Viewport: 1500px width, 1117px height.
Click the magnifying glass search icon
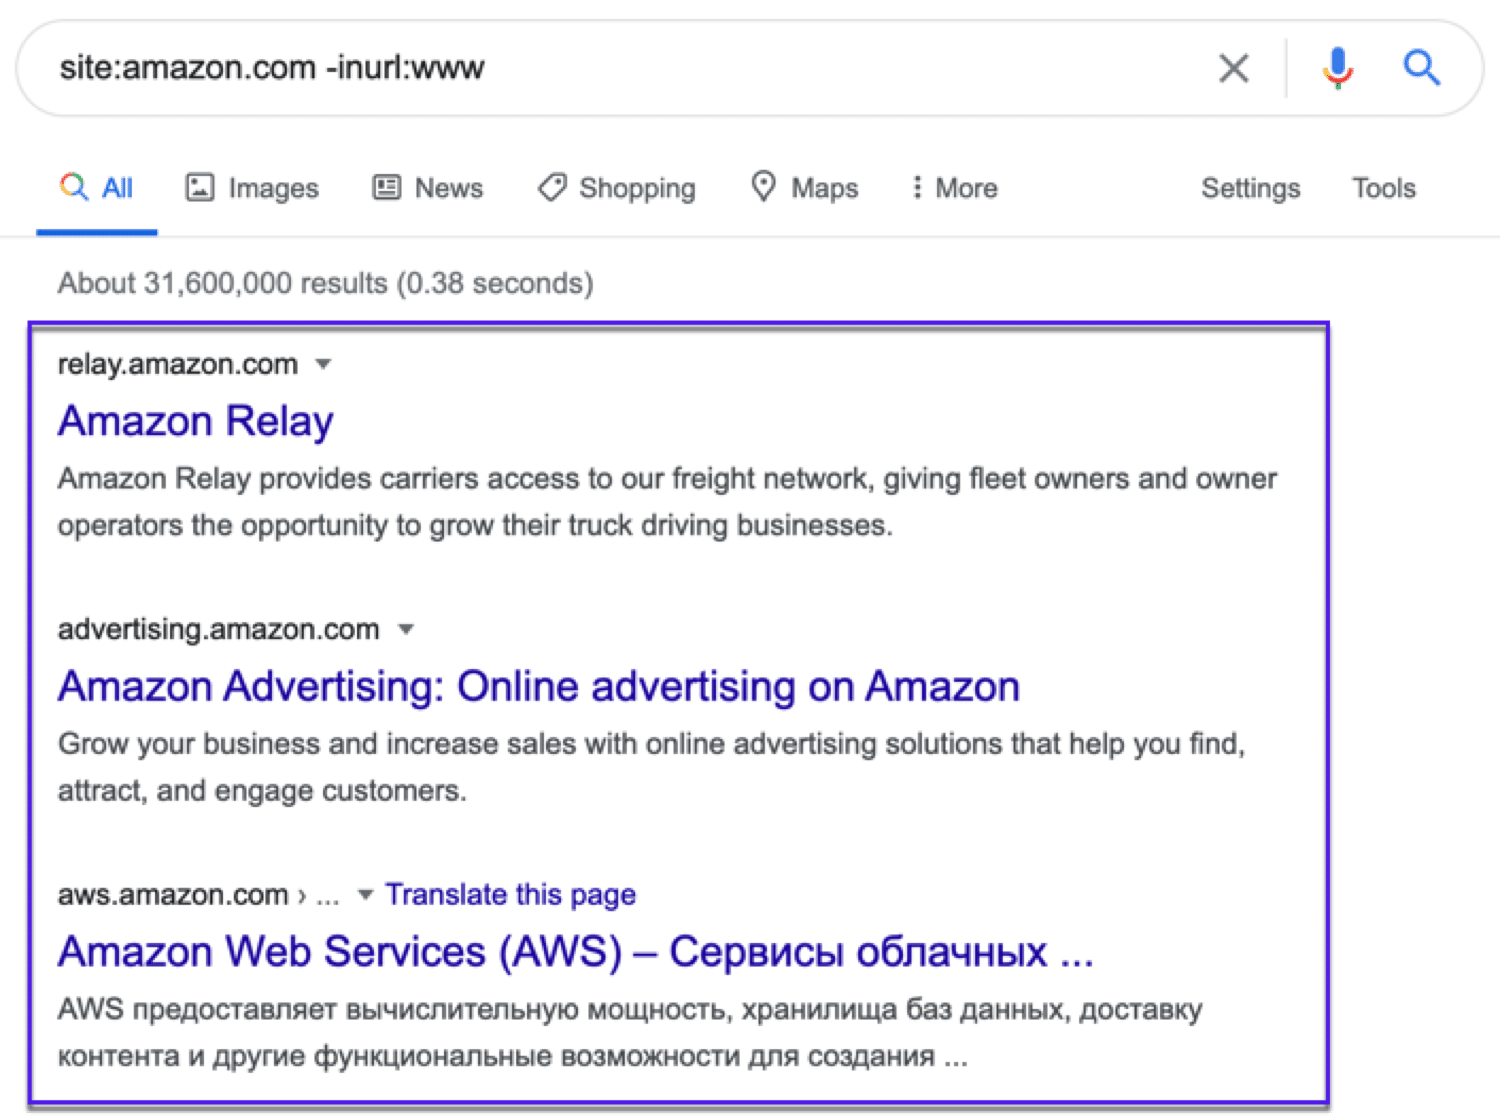pyautogui.click(x=1421, y=68)
